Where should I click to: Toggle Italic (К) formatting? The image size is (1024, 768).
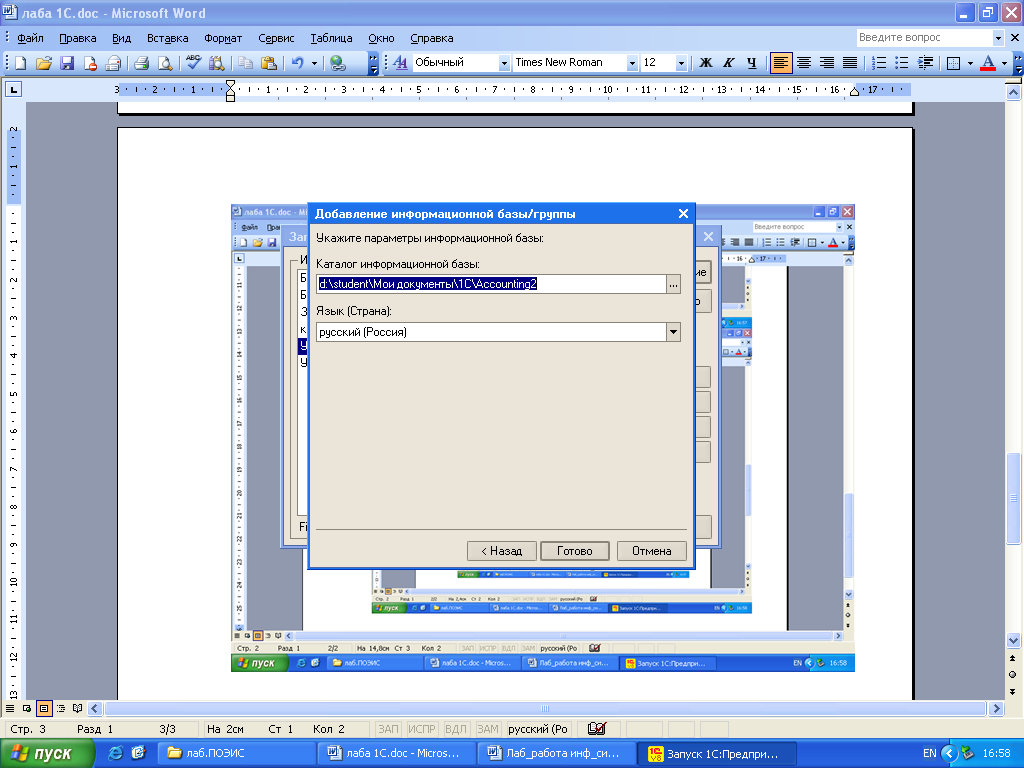[x=728, y=63]
